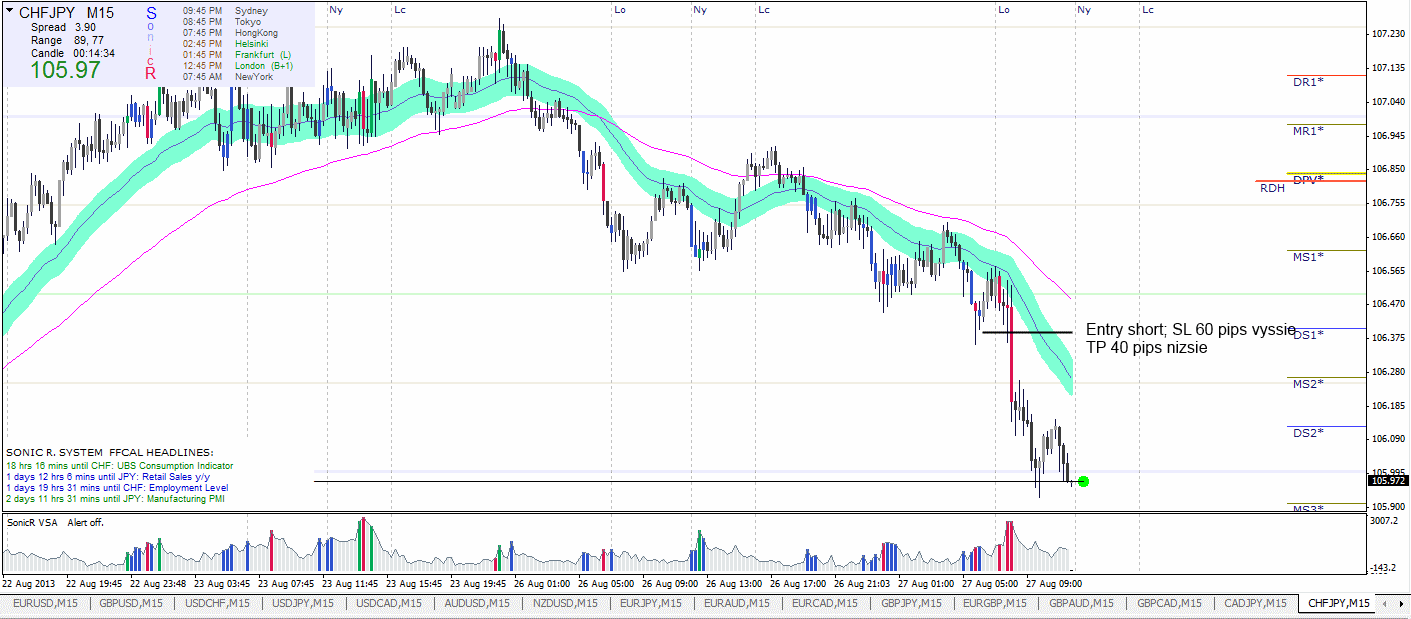Click the RDH level label

(1272, 188)
